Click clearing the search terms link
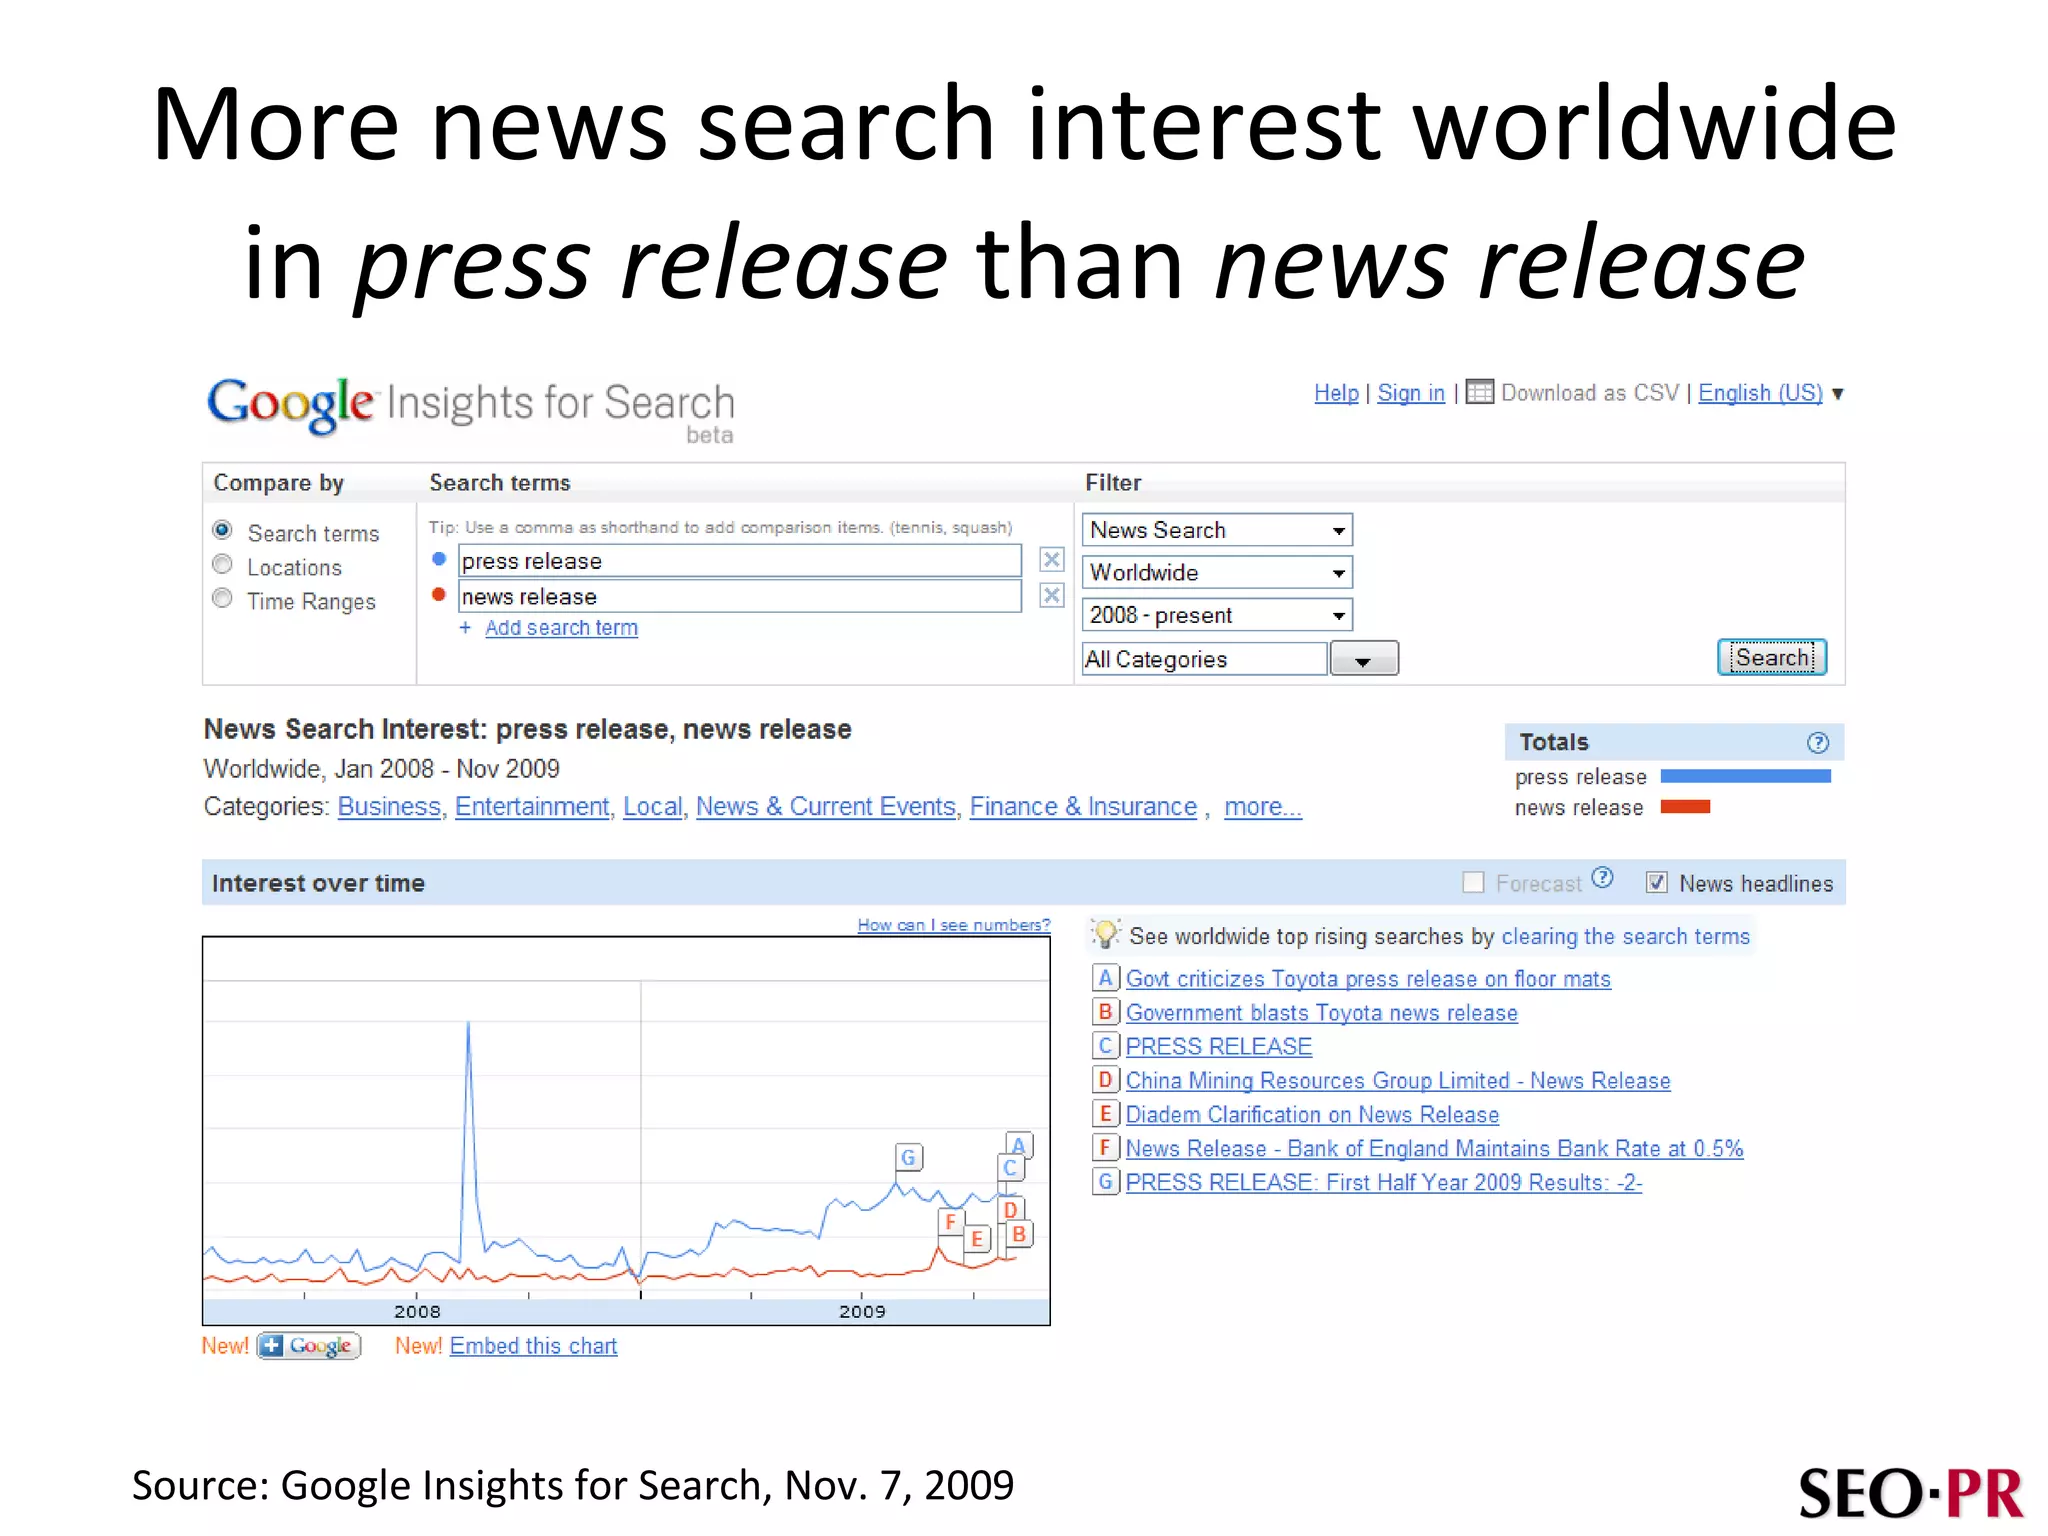This screenshot has height=1536, width=2048. pyautogui.click(x=1626, y=936)
